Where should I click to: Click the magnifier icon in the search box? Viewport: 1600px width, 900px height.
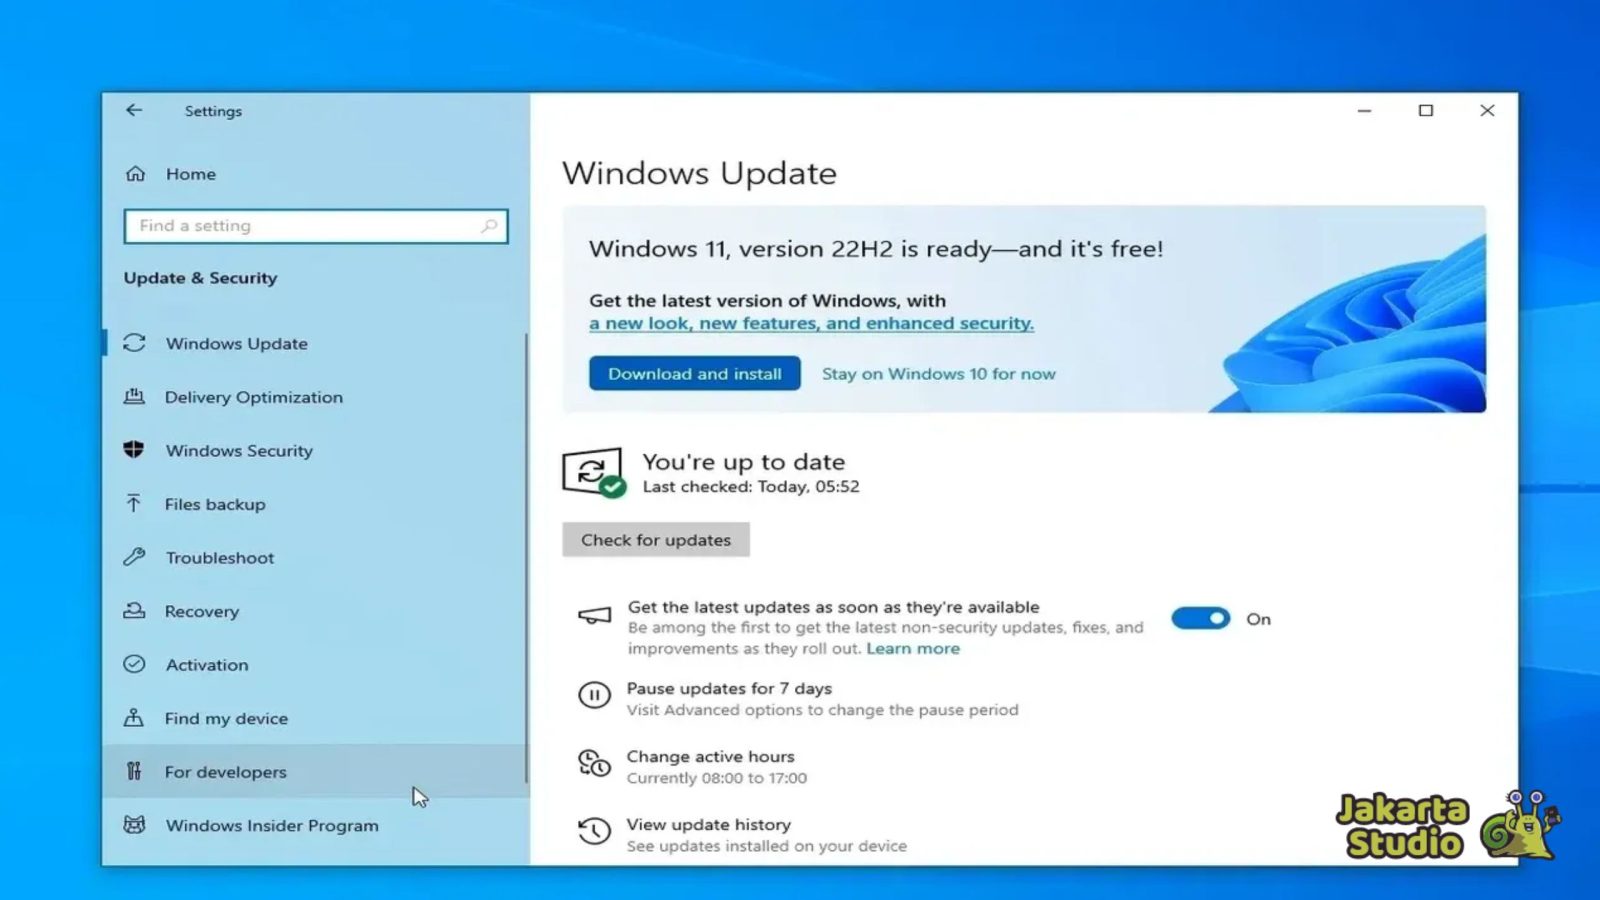point(491,226)
